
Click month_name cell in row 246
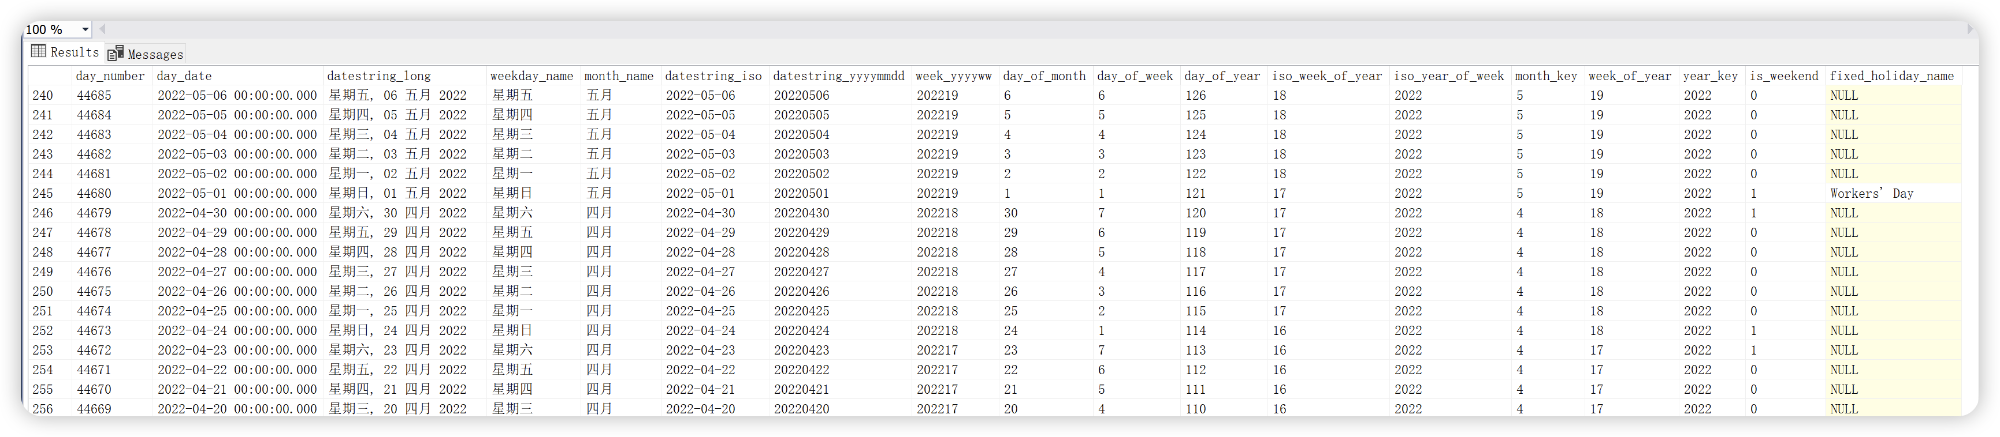[620, 213]
